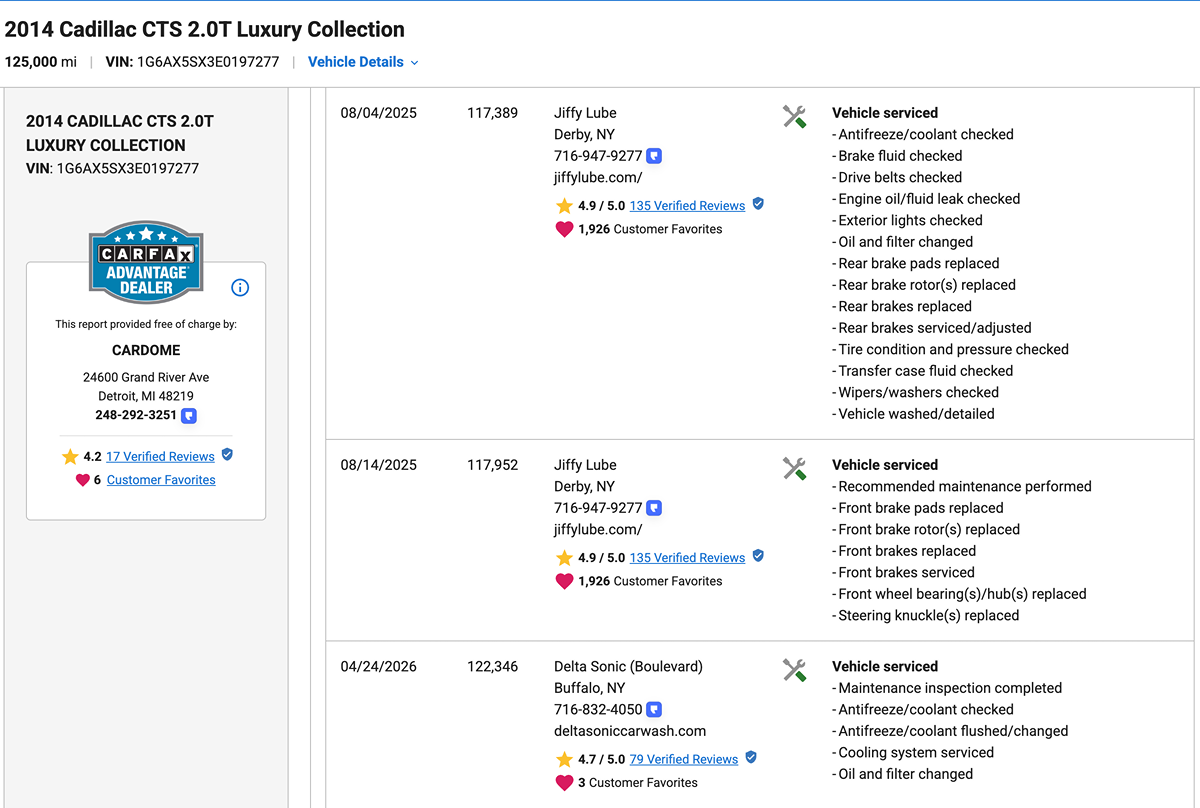Click phone icon for 08/14/2025 Jiffy Lube entry
This screenshot has height=808, width=1200.
(x=654, y=508)
